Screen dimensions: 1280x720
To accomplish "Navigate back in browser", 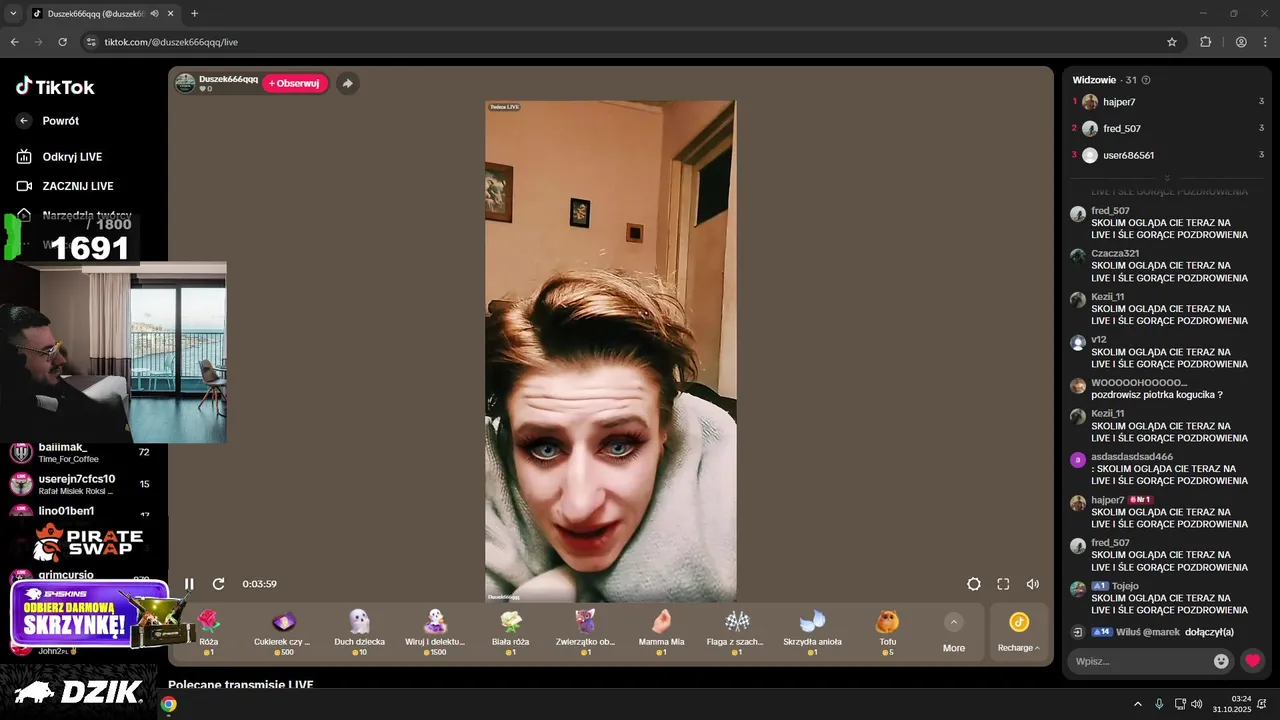I will coord(14,42).
